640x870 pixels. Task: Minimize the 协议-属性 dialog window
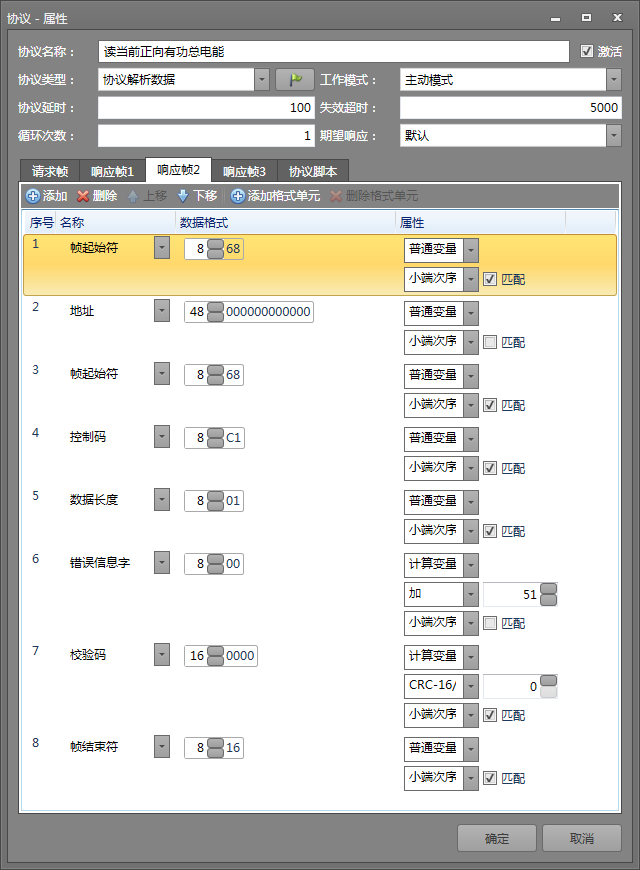click(x=555, y=18)
